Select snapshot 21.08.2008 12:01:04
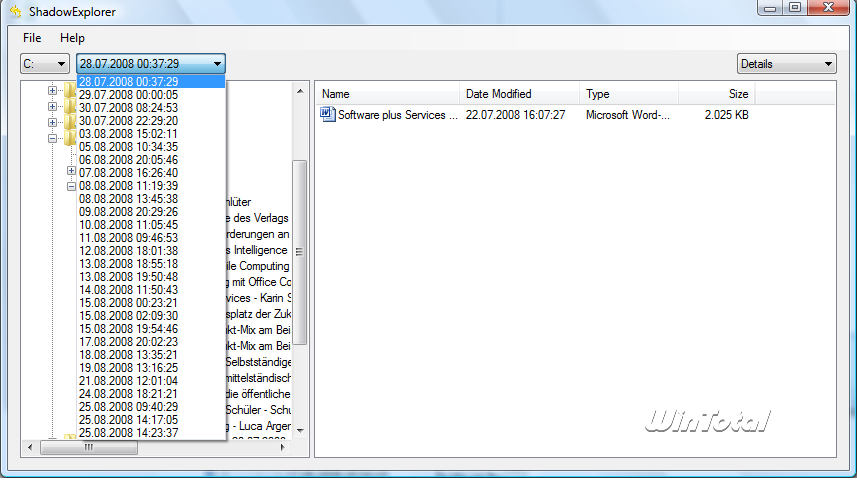857x480 pixels. pyautogui.click(x=151, y=381)
